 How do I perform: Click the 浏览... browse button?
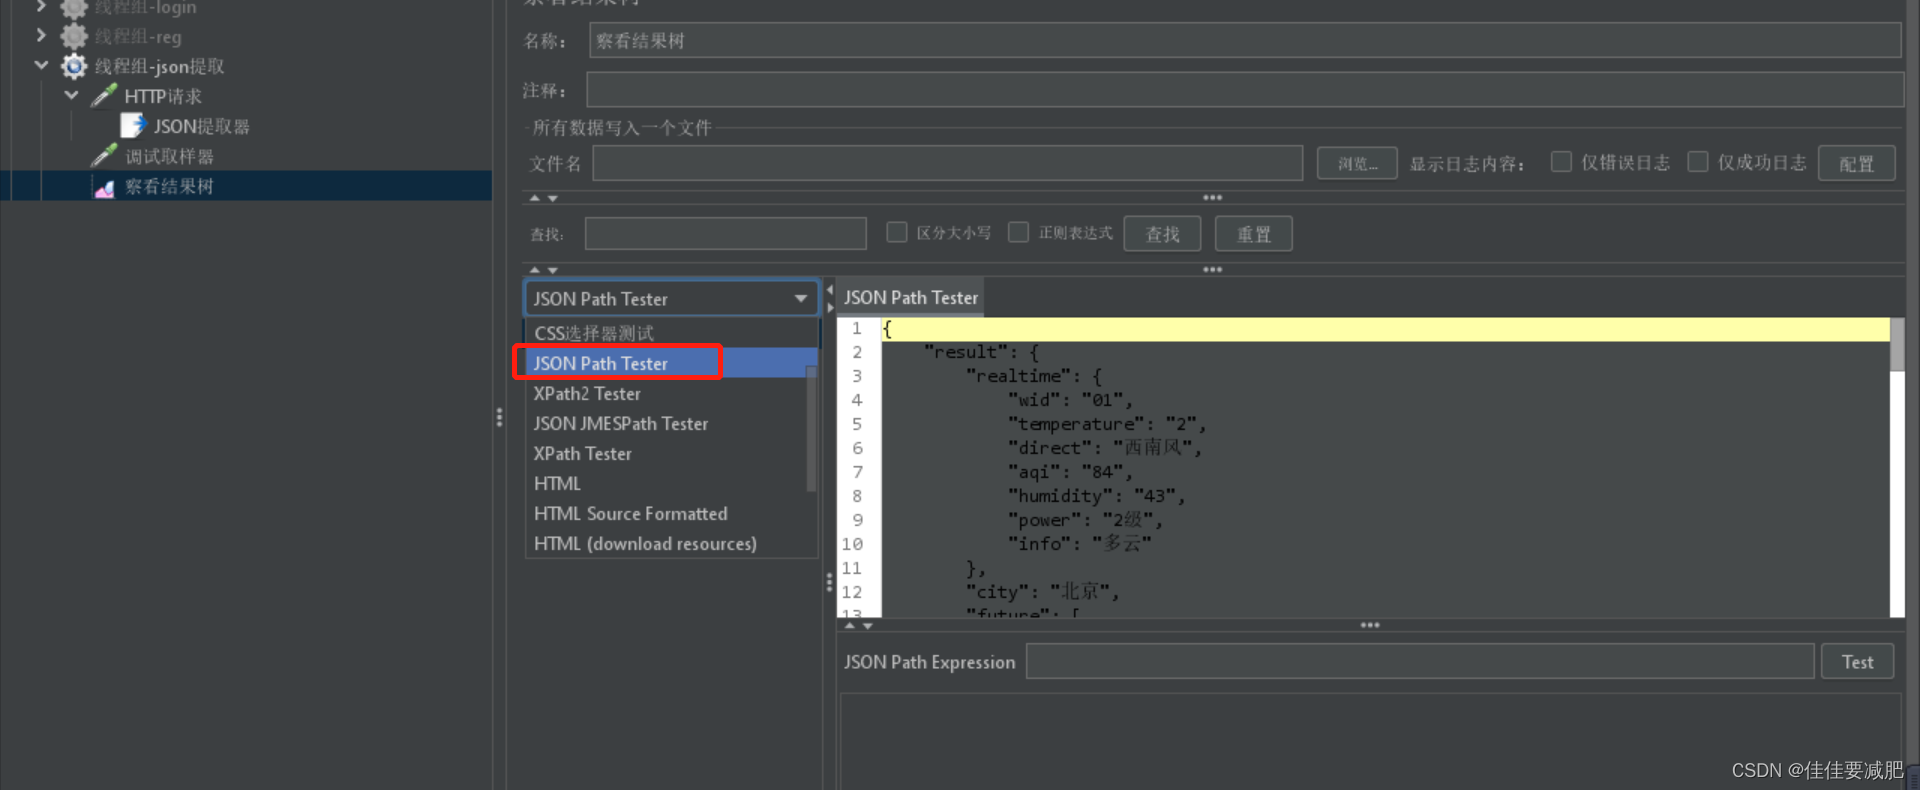(1357, 163)
